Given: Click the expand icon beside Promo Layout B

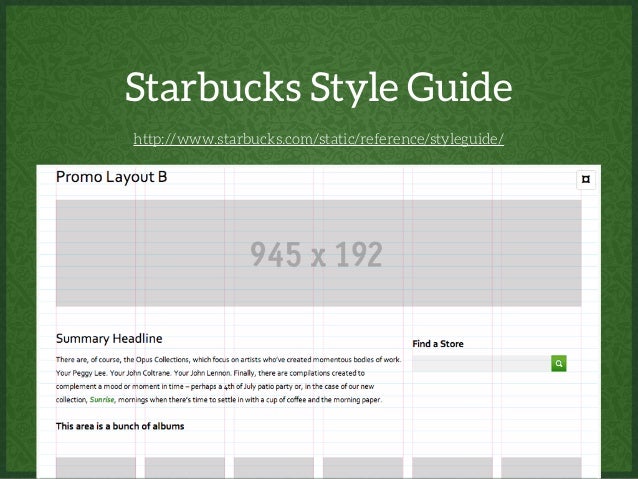Looking at the screenshot, I should [x=586, y=179].
